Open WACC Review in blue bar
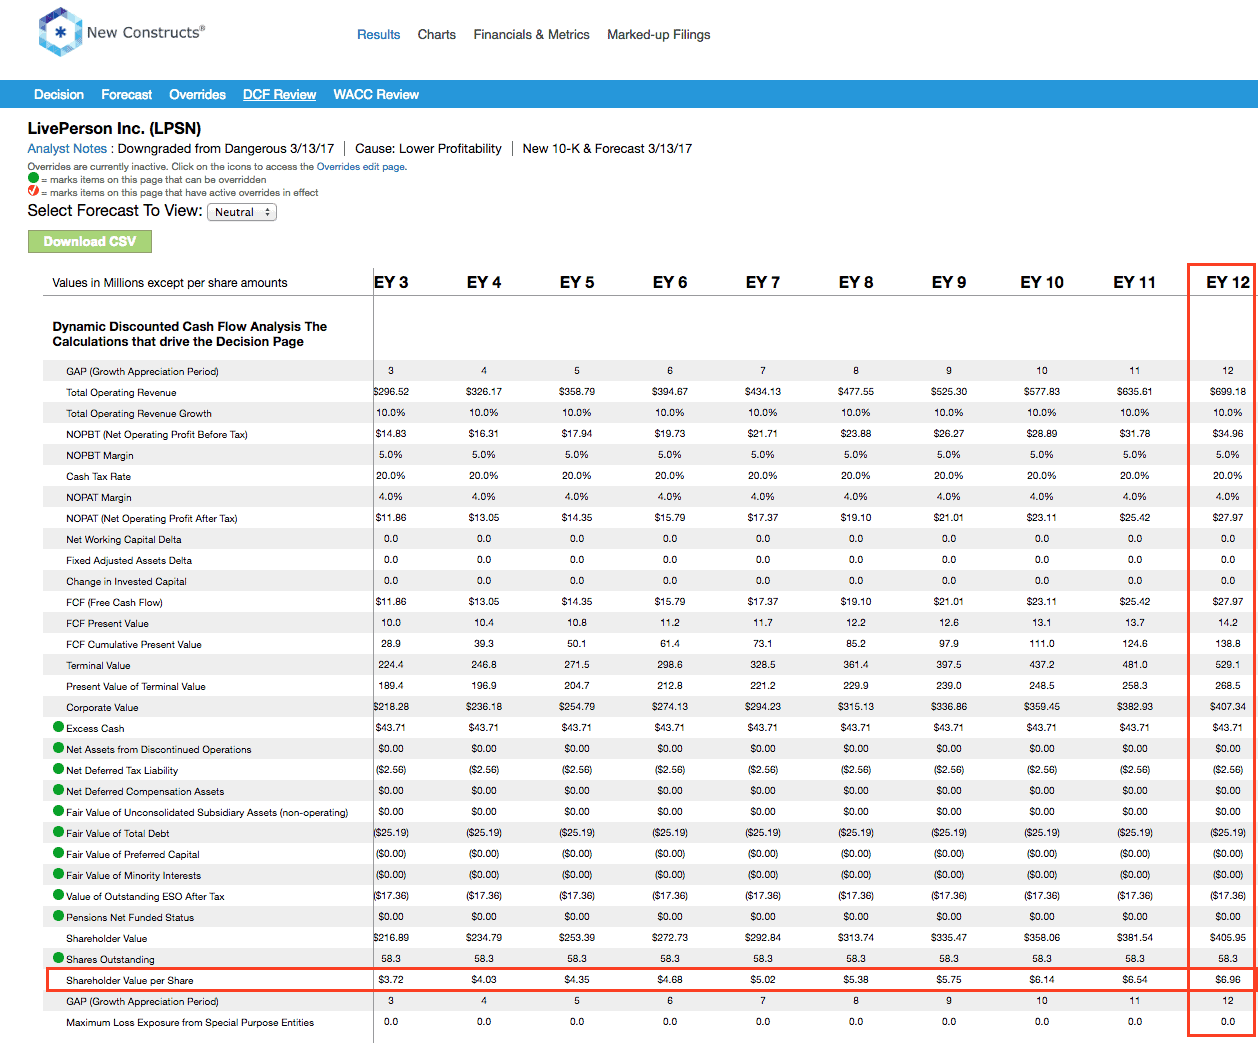1258x1043 pixels. [x=376, y=94]
